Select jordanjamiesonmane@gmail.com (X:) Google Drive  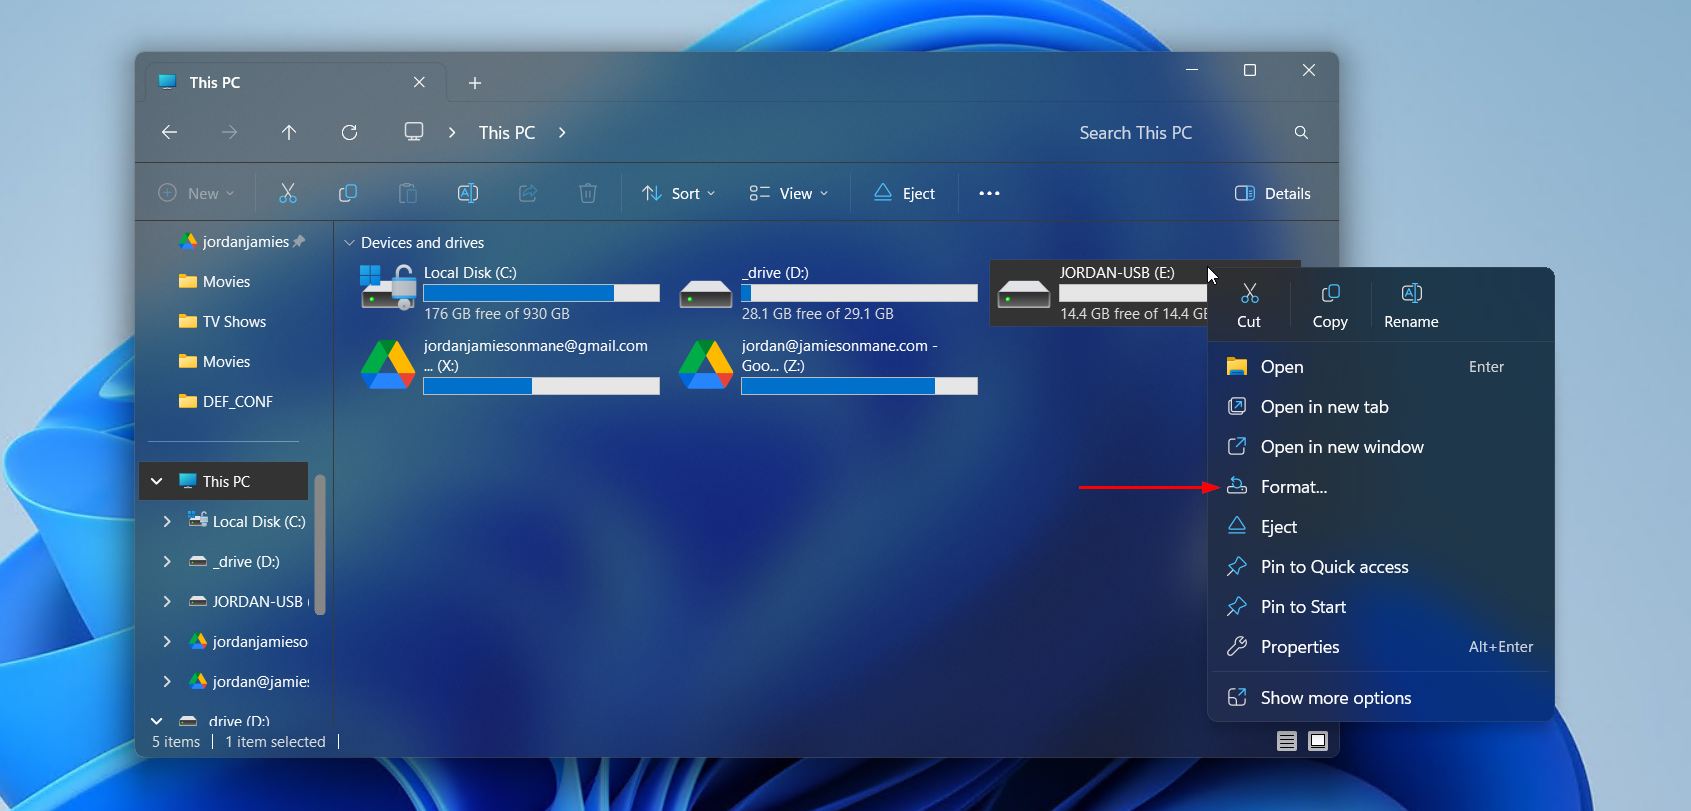(511, 366)
